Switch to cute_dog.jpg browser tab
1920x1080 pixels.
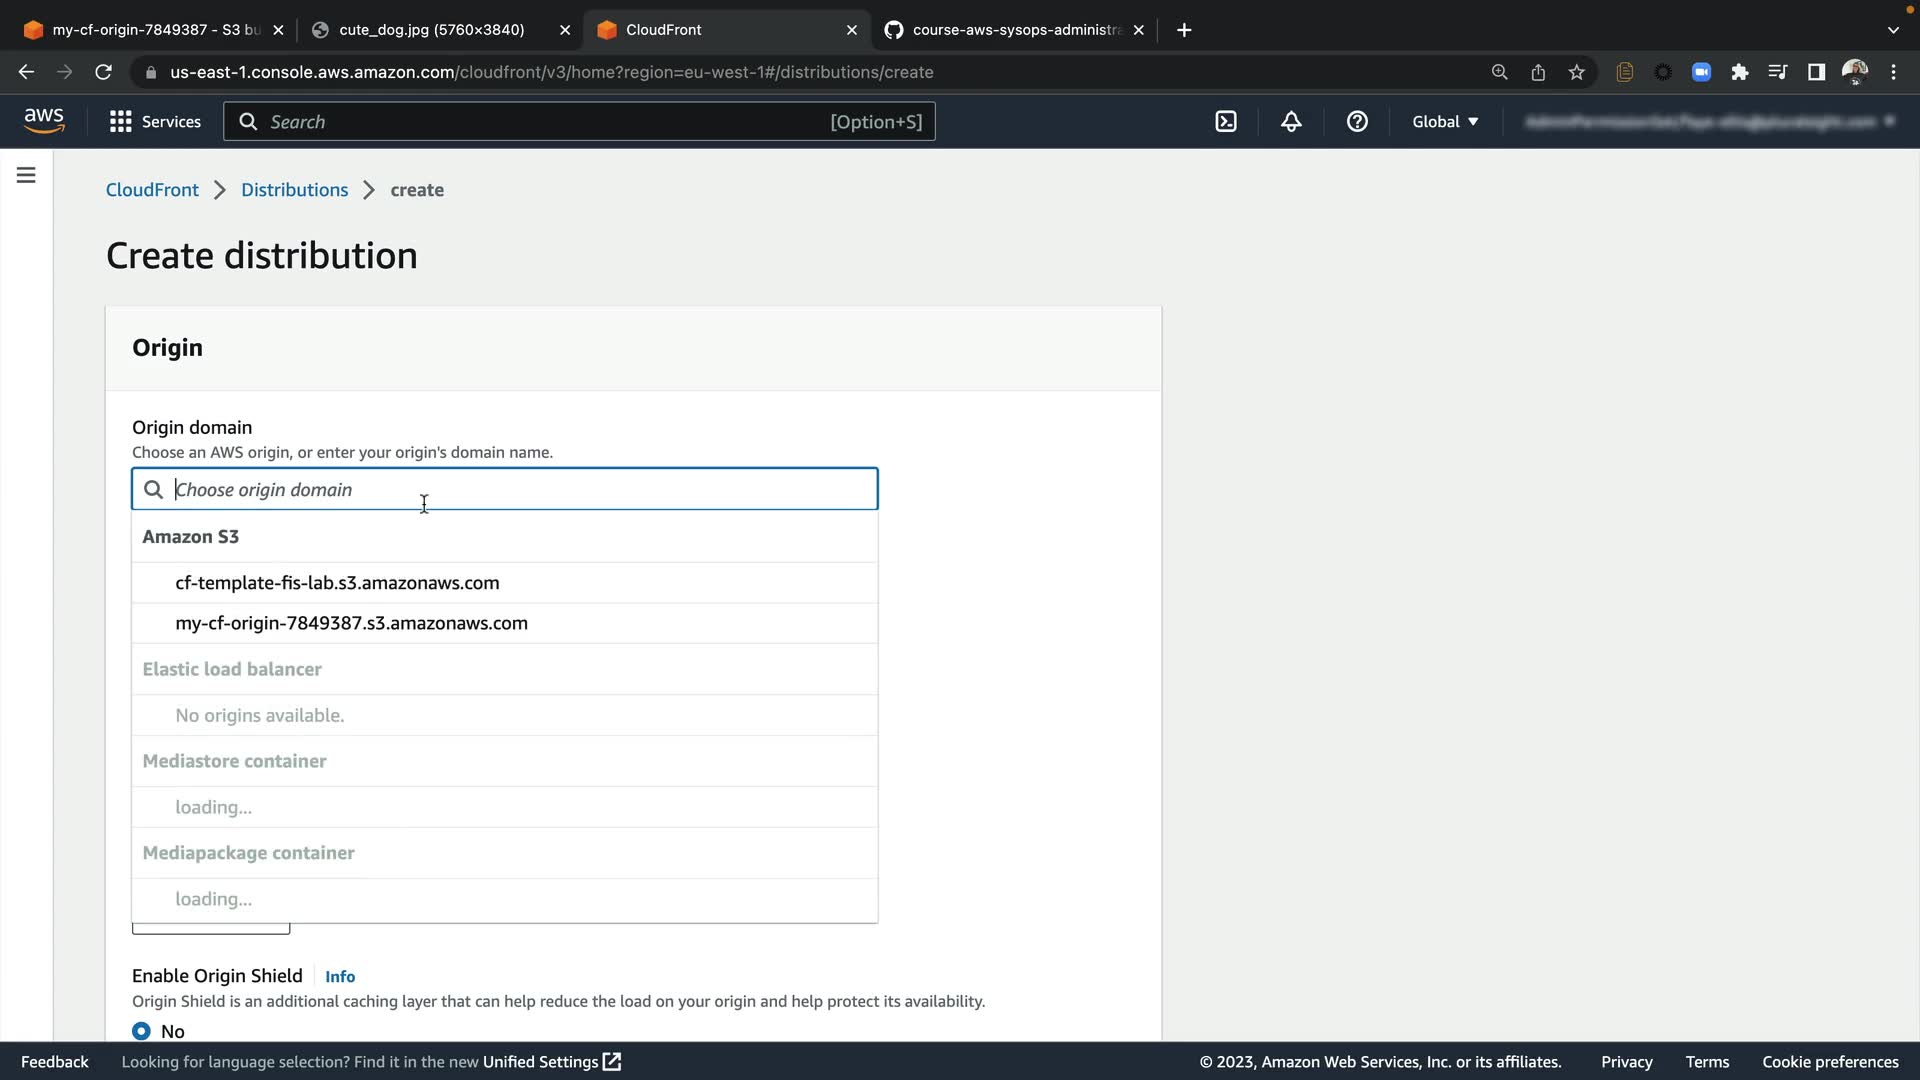point(432,30)
